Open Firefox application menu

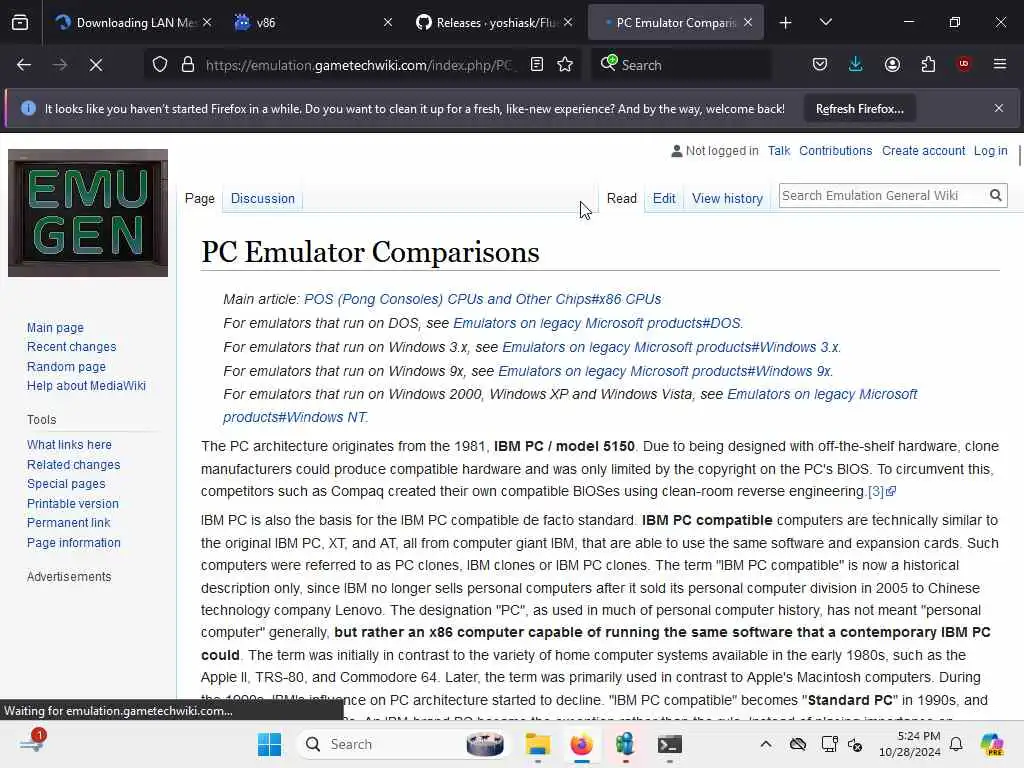[1000, 64]
